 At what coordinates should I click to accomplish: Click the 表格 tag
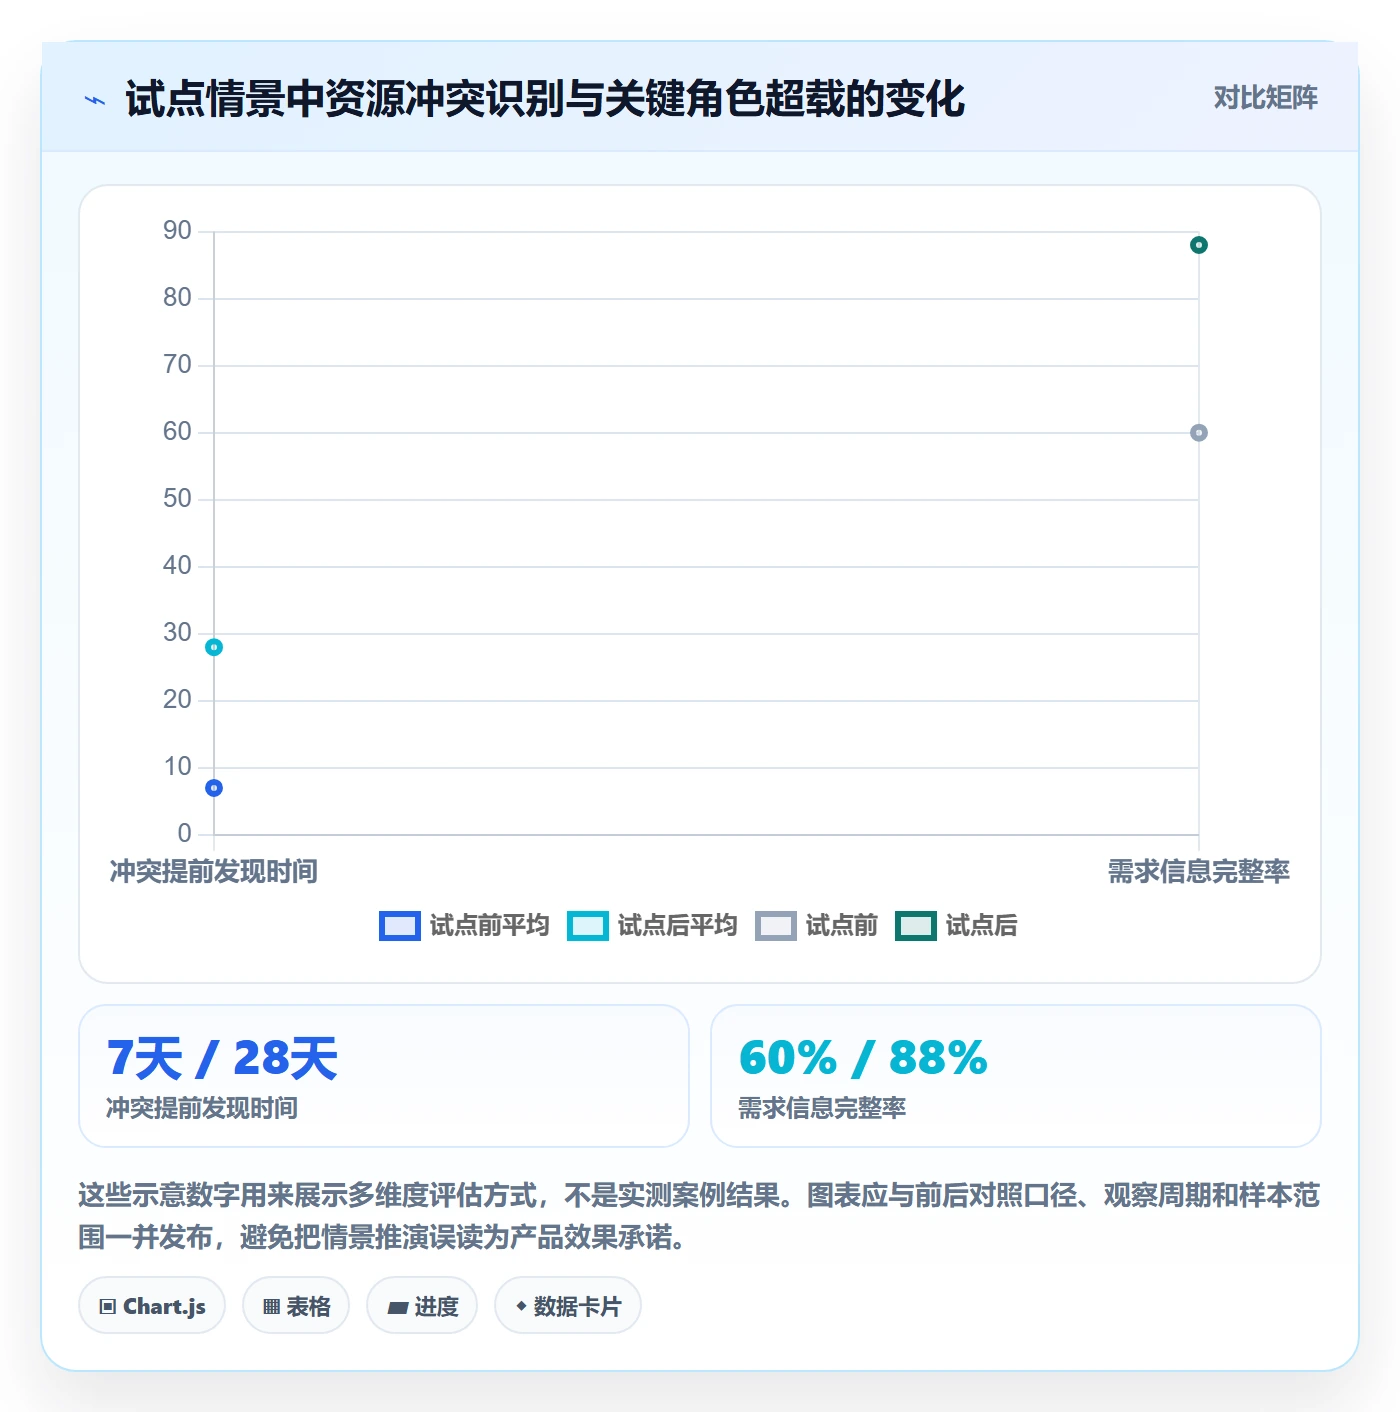296,1305
